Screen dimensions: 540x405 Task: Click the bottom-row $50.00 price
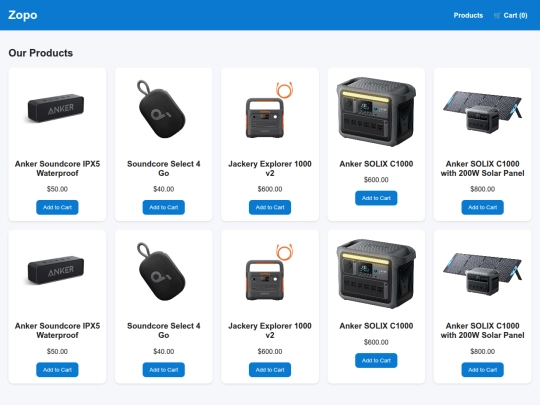tap(57, 351)
